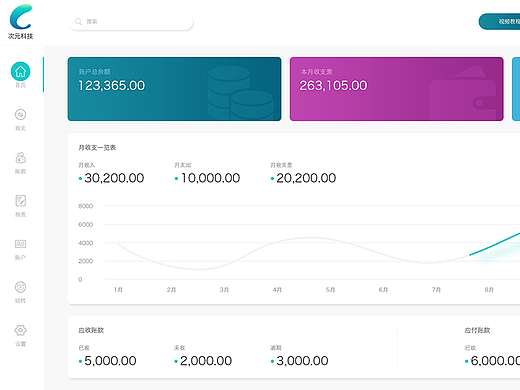520x390 pixels.
Task: Focus the 搜索 search input field
Action: pos(131,22)
